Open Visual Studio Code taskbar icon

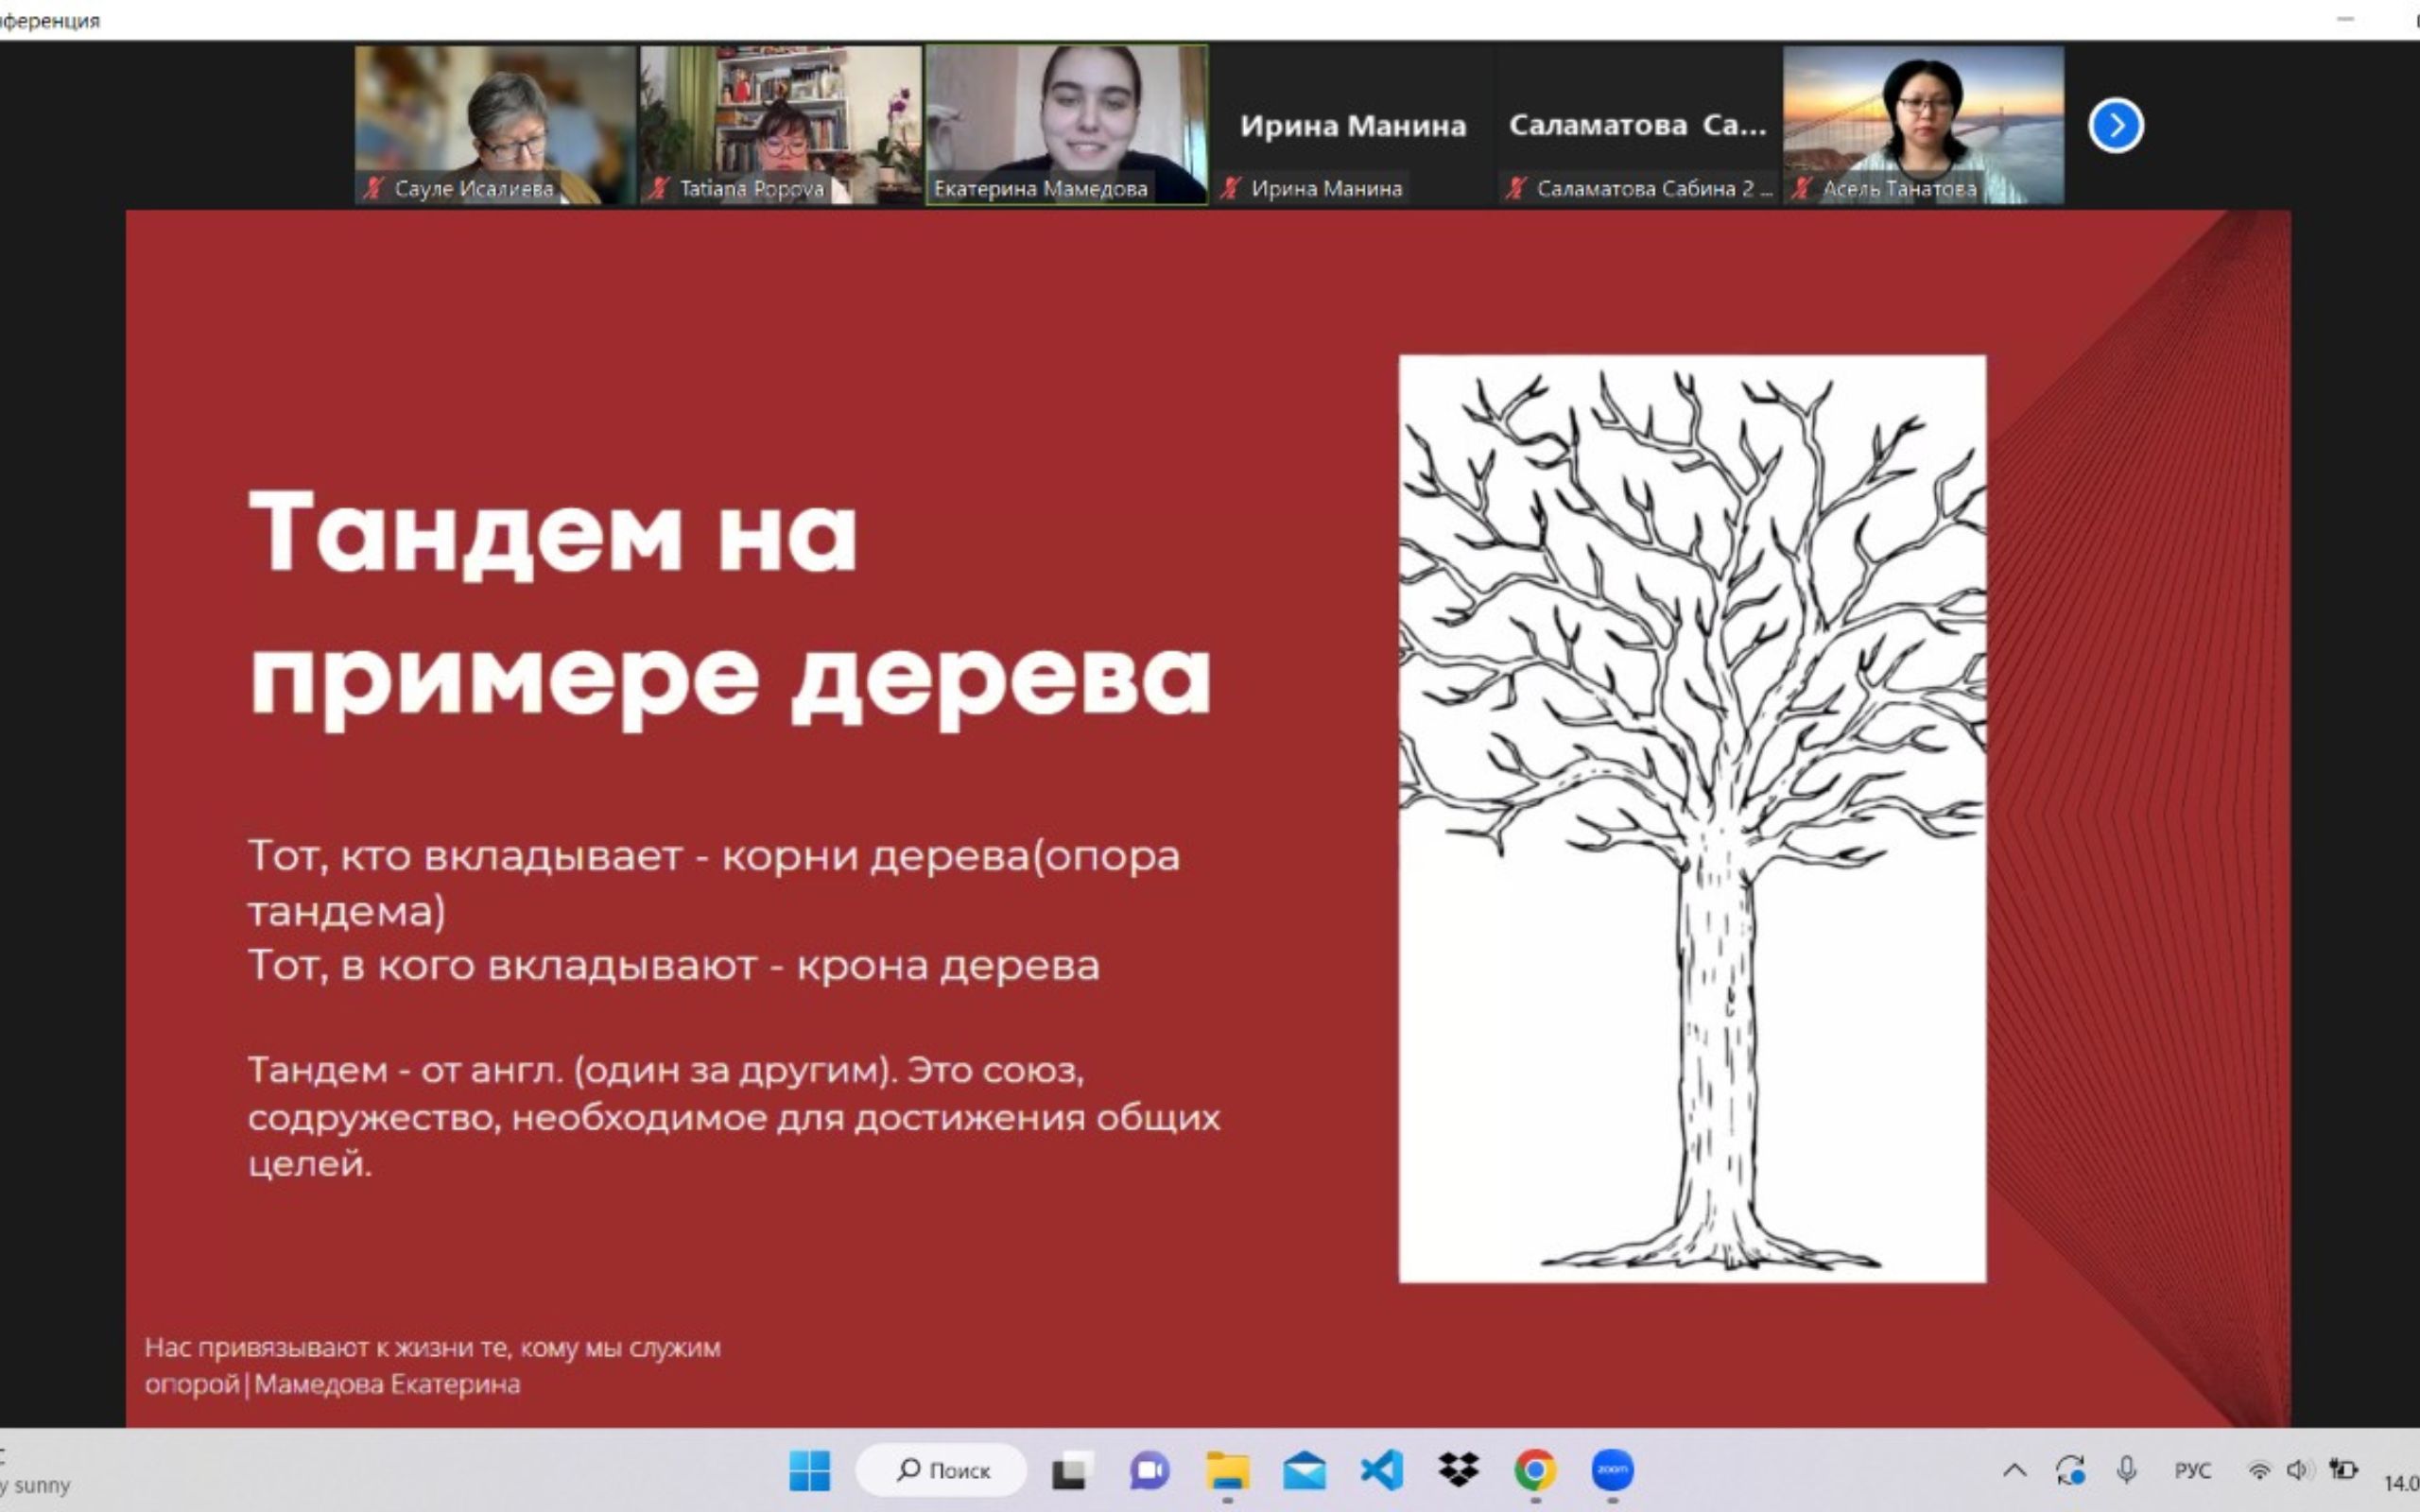(x=1381, y=1469)
